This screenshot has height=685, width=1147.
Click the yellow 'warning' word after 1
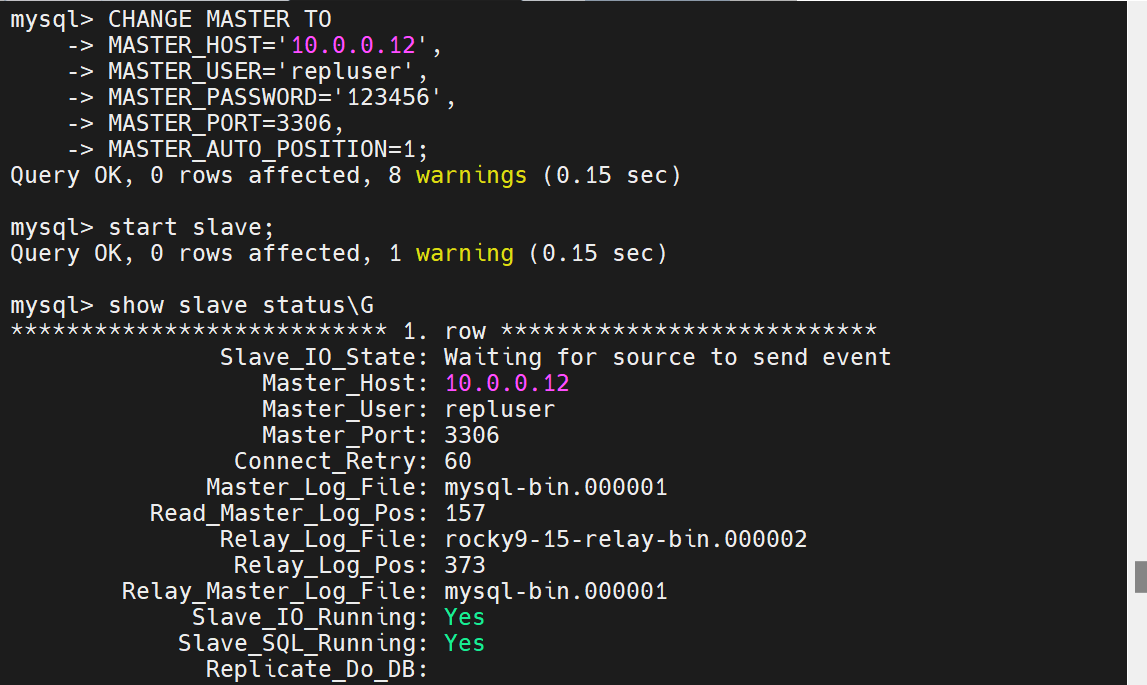click(465, 253)
